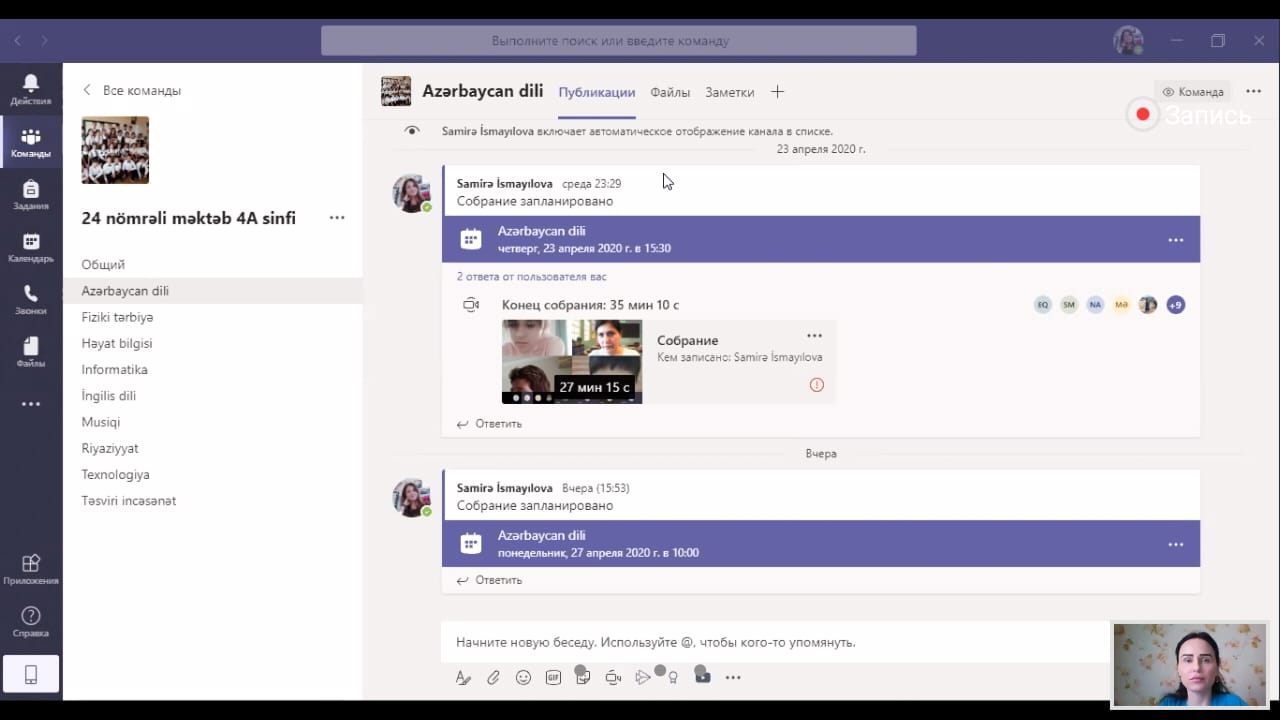
Task: Open the Действия (Activity) bell icon
Action: (31, 89)
